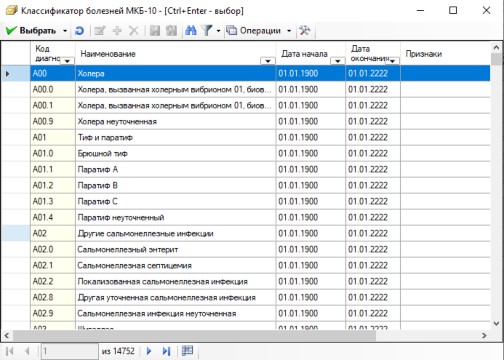This screenshot has width=504, height=360.
Task: Click the horizontal scrollbar thumb
Action: (x=194, y=336)
